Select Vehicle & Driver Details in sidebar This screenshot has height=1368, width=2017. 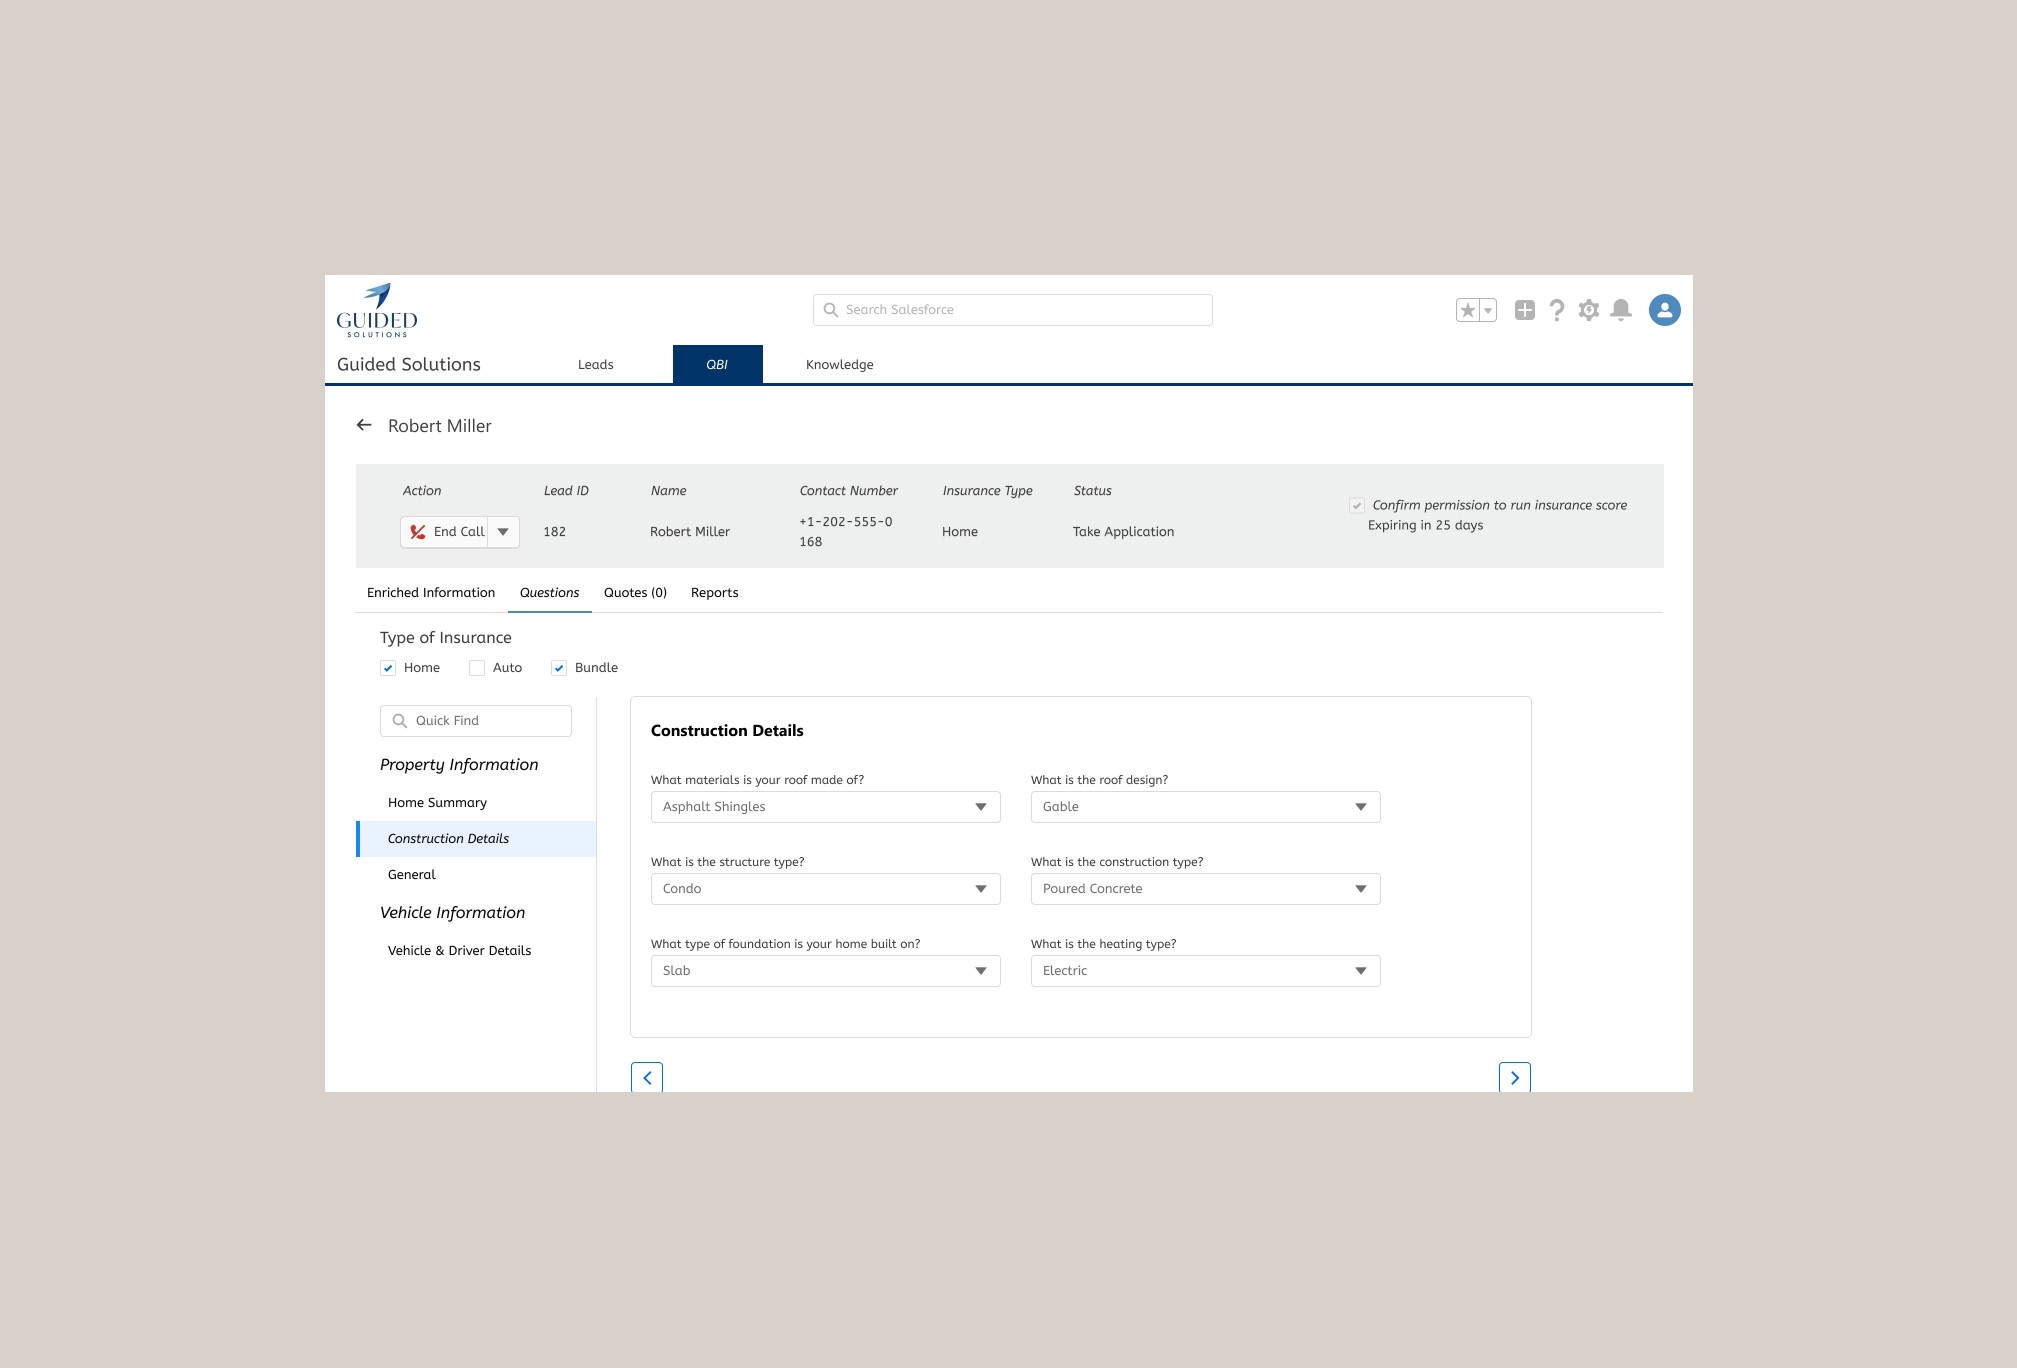pos(459,951)
